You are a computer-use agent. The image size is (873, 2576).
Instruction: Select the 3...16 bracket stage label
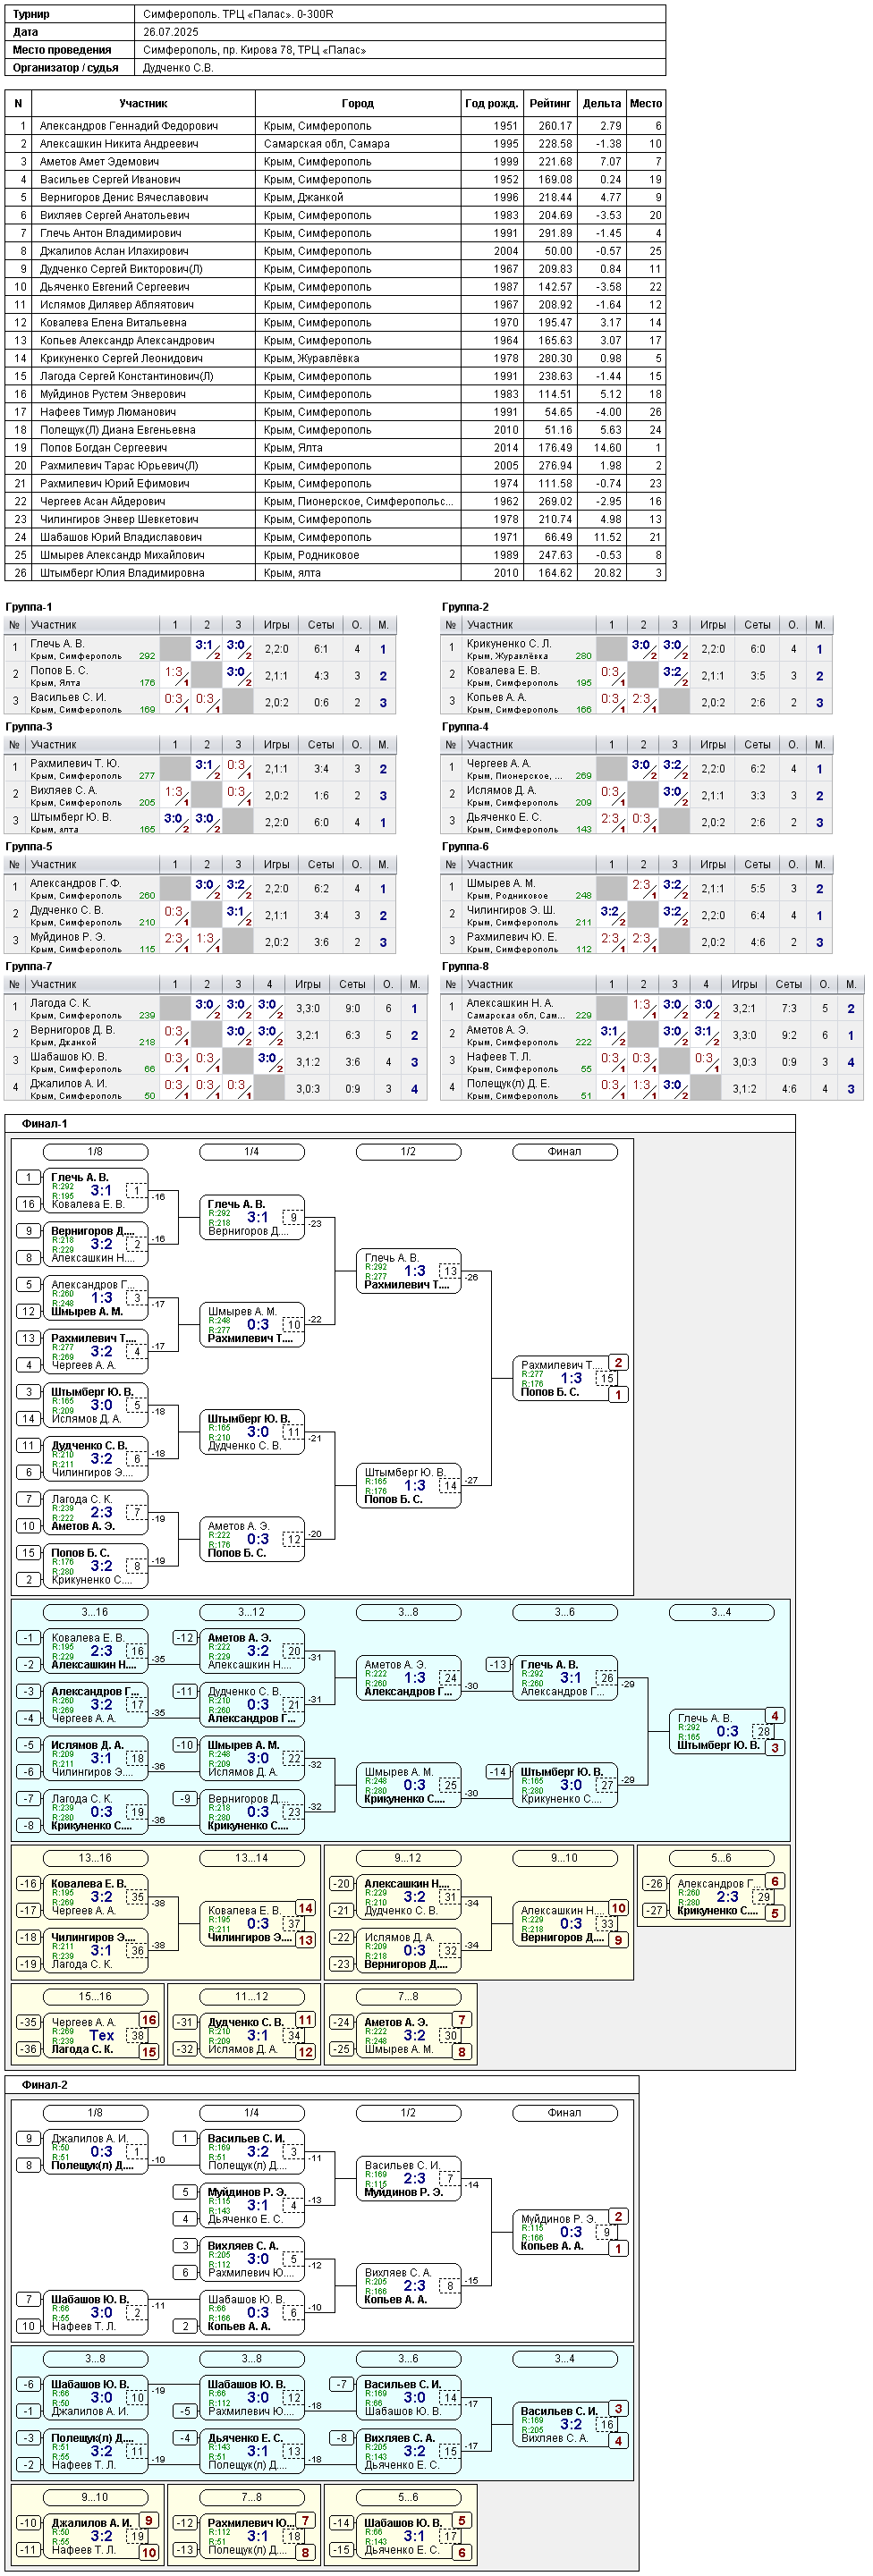click(x=95, y=1612)
